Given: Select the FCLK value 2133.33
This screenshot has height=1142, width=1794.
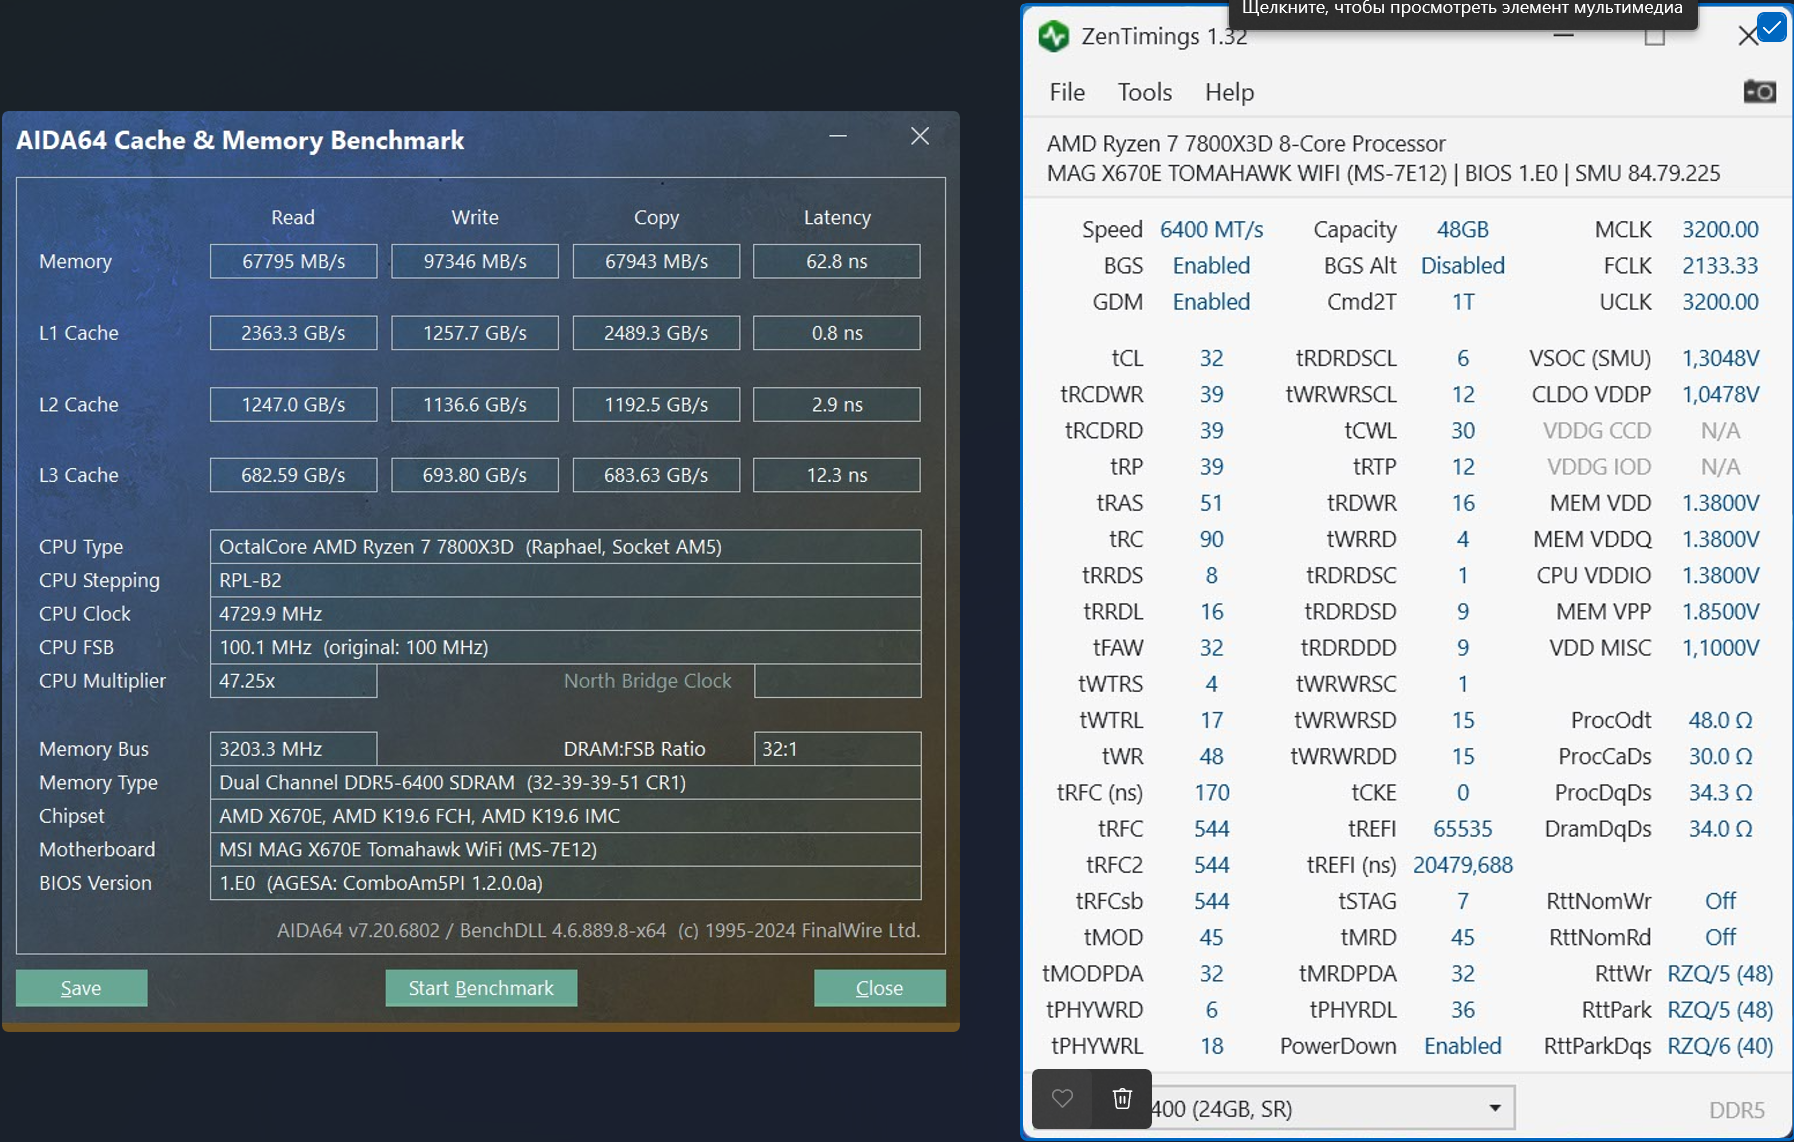Looking at the screenshot, I should coord(1720,265).
